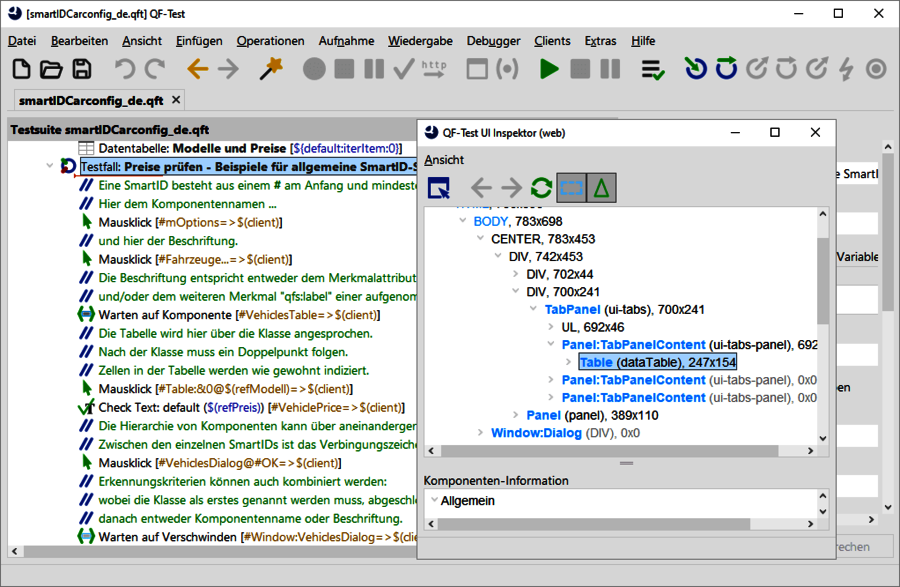Image resolution: width=900 pixels, height=587 pixels.
Task: Pause test playback in main toolbar
Action: coord(610,69)
